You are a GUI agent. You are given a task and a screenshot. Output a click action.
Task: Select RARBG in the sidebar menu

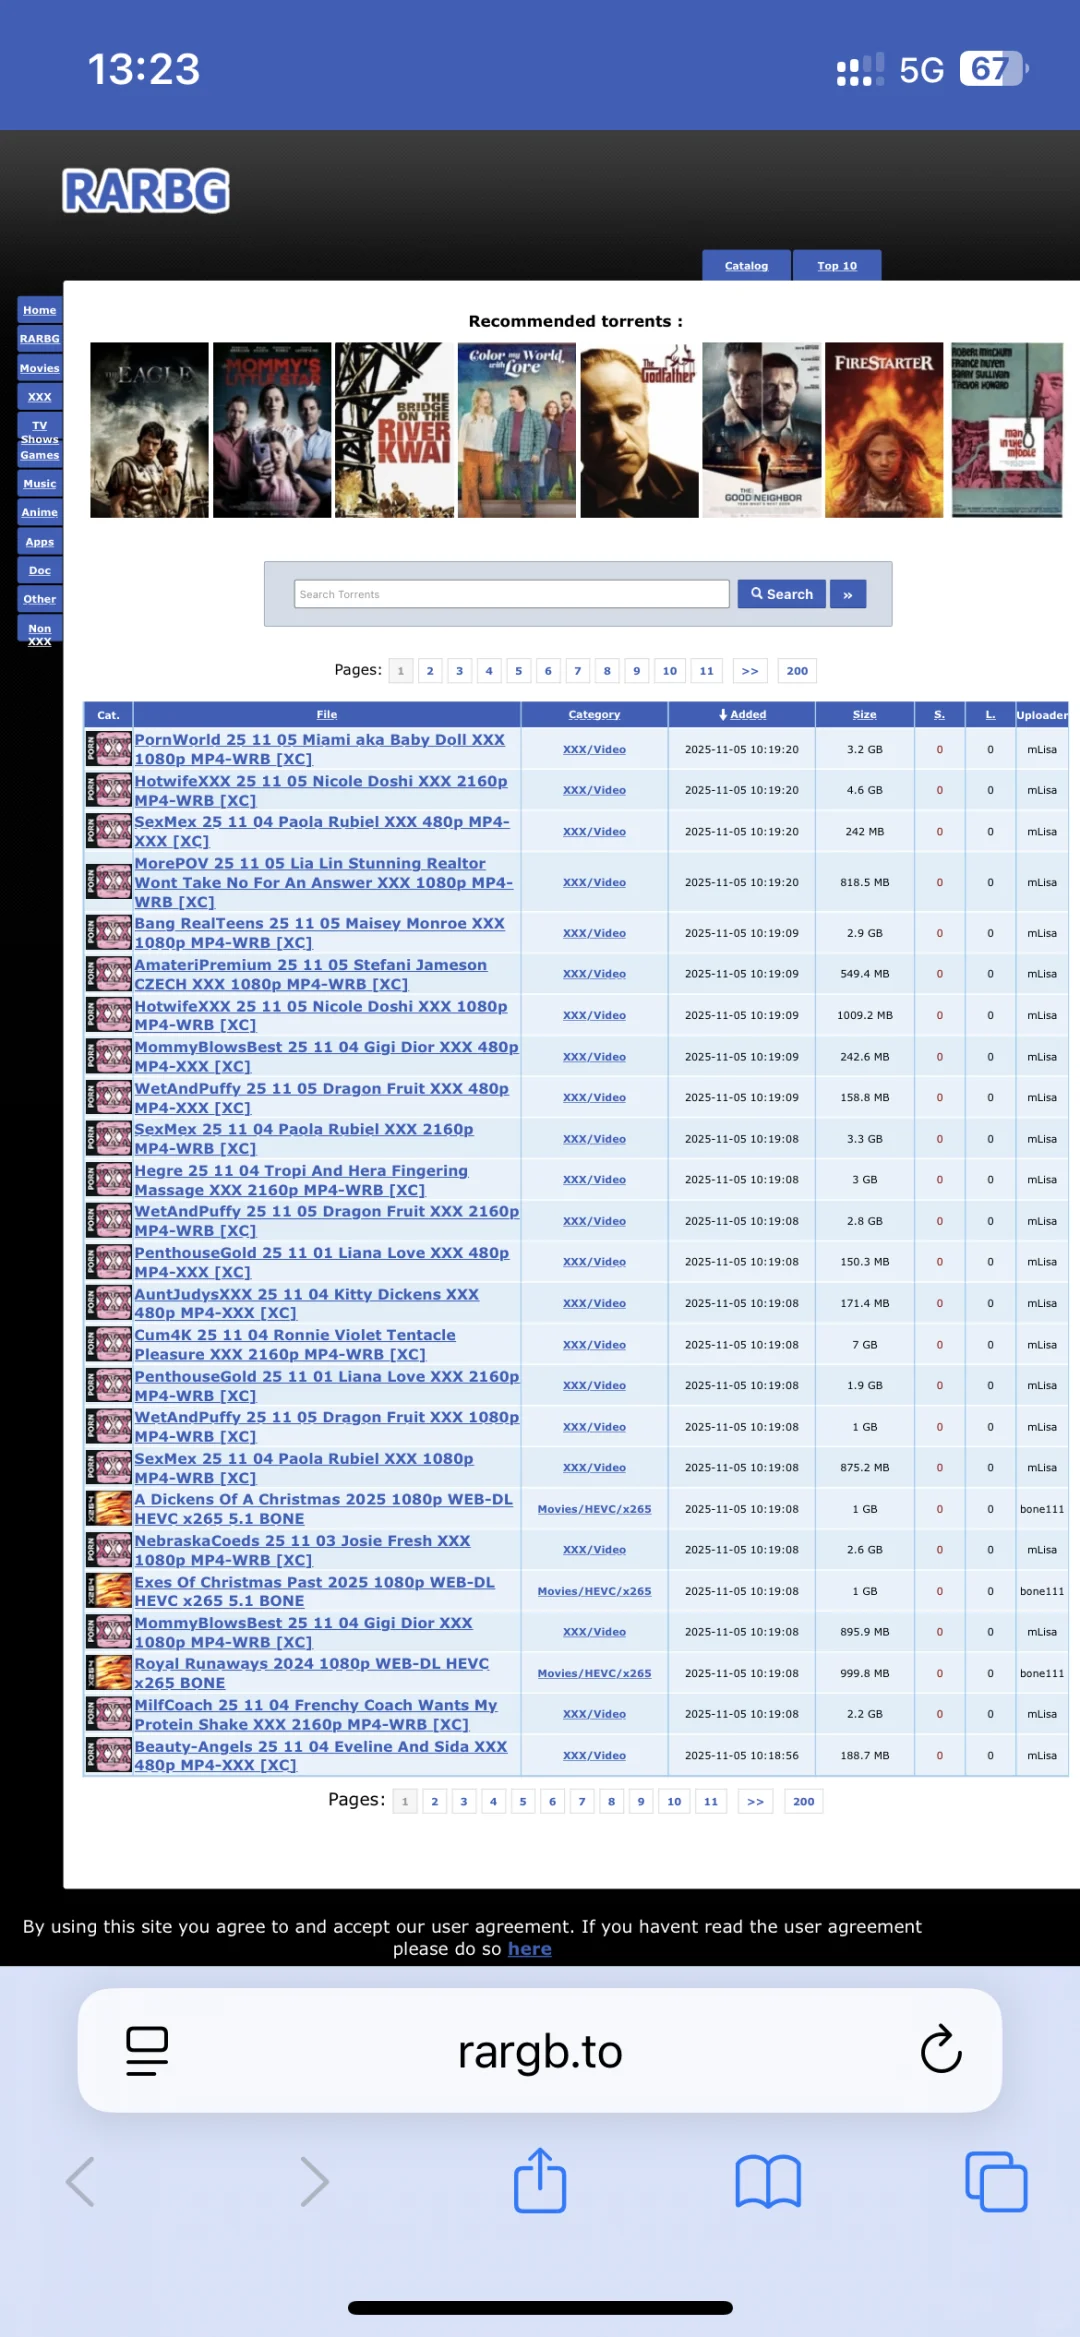pyautogui.click(x=40, y=339)
